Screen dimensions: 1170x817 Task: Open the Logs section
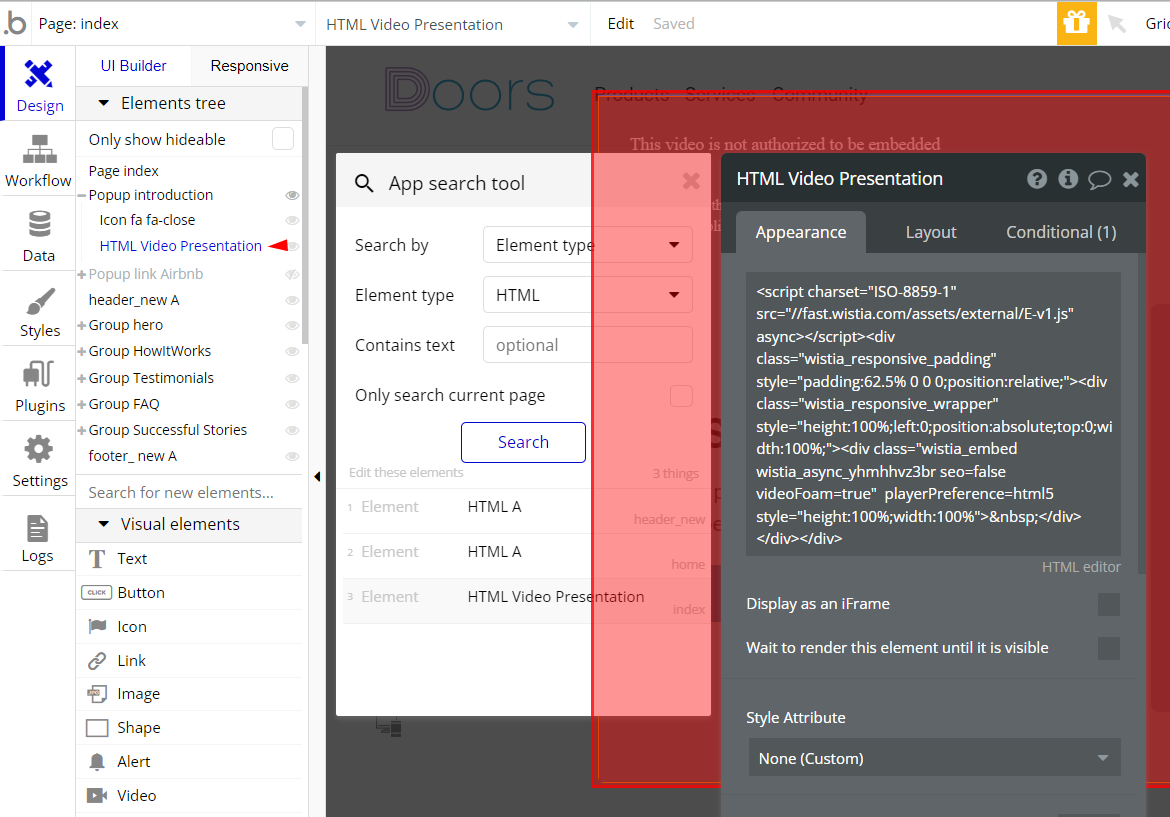point(39,535)
